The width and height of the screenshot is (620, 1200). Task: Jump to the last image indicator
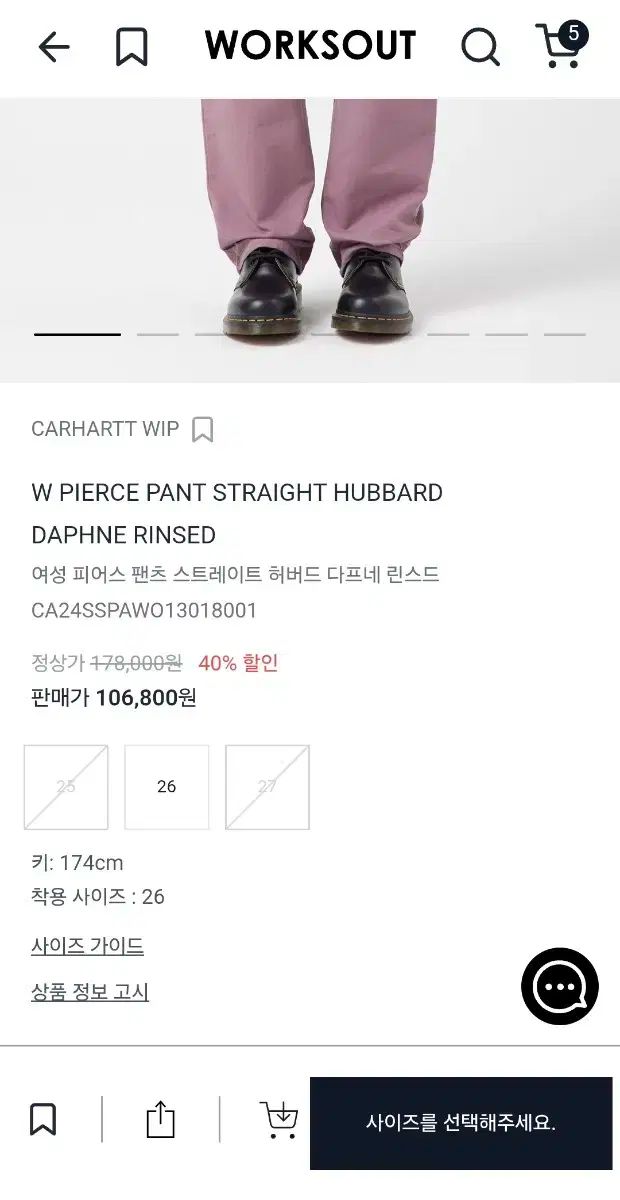[x=564, y=334]
